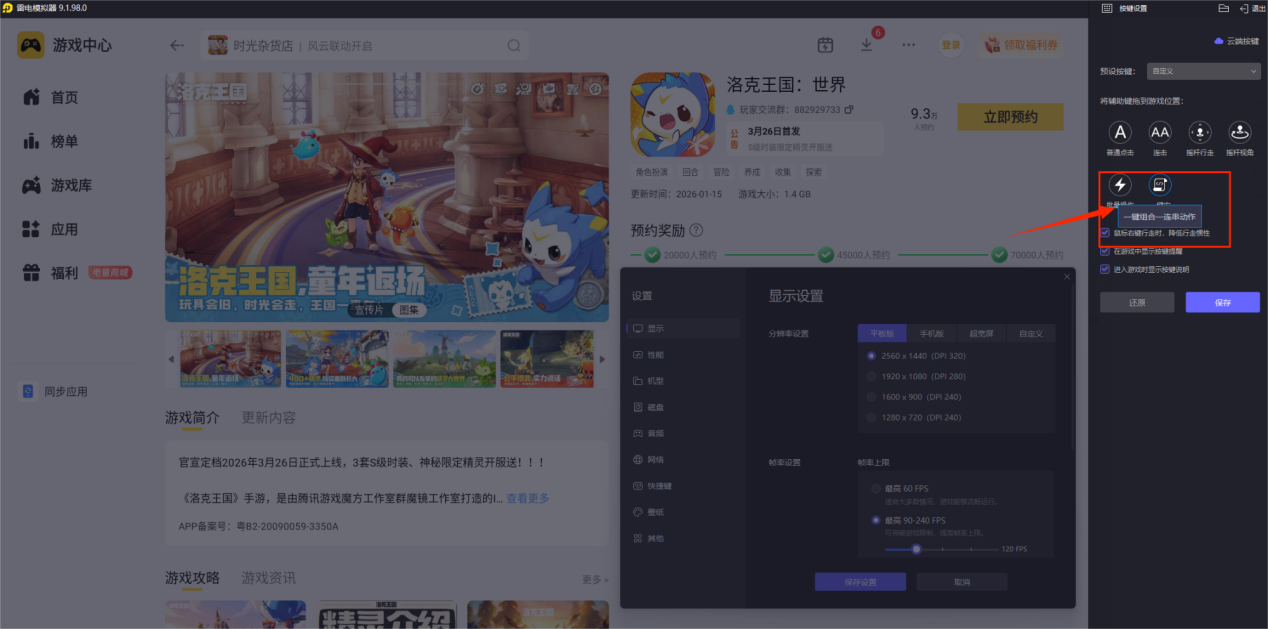Show the next screenshot thumbnail arrow
This screenshot has width=1268, height=629.
(603, 359)
